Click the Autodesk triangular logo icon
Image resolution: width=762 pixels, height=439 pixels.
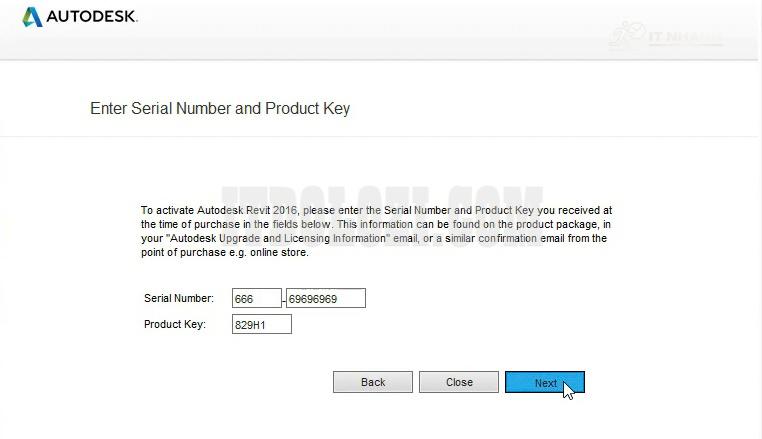[32, 17]
